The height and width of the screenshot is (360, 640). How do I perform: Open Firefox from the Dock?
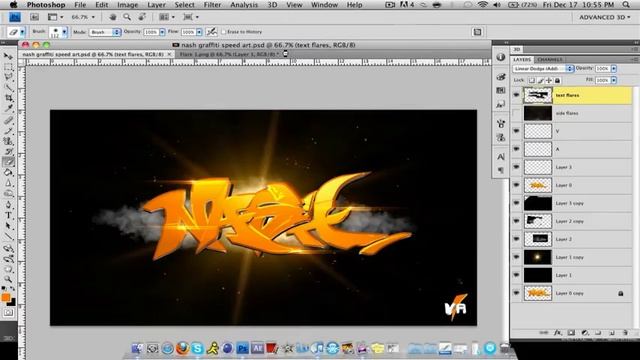click(182, 348)
